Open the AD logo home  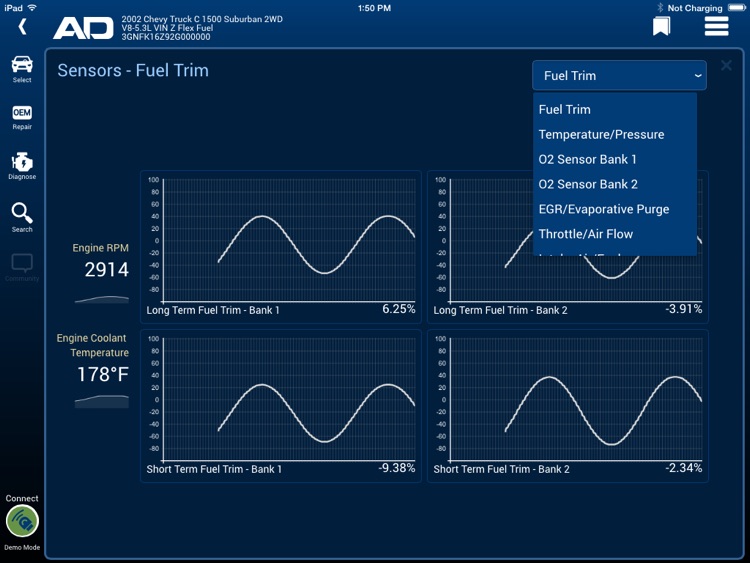click(x=83, y=28)
